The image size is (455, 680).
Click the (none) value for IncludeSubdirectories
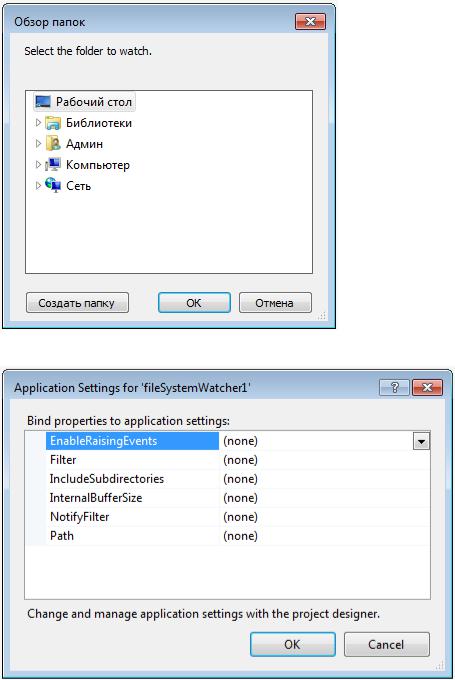(x=240, y=479)
